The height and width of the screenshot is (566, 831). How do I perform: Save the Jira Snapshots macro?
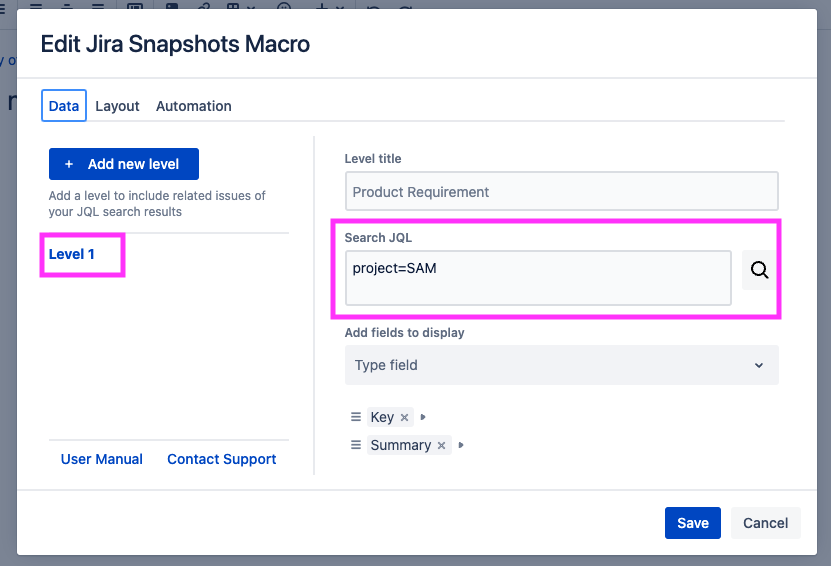tap(693, 523)
